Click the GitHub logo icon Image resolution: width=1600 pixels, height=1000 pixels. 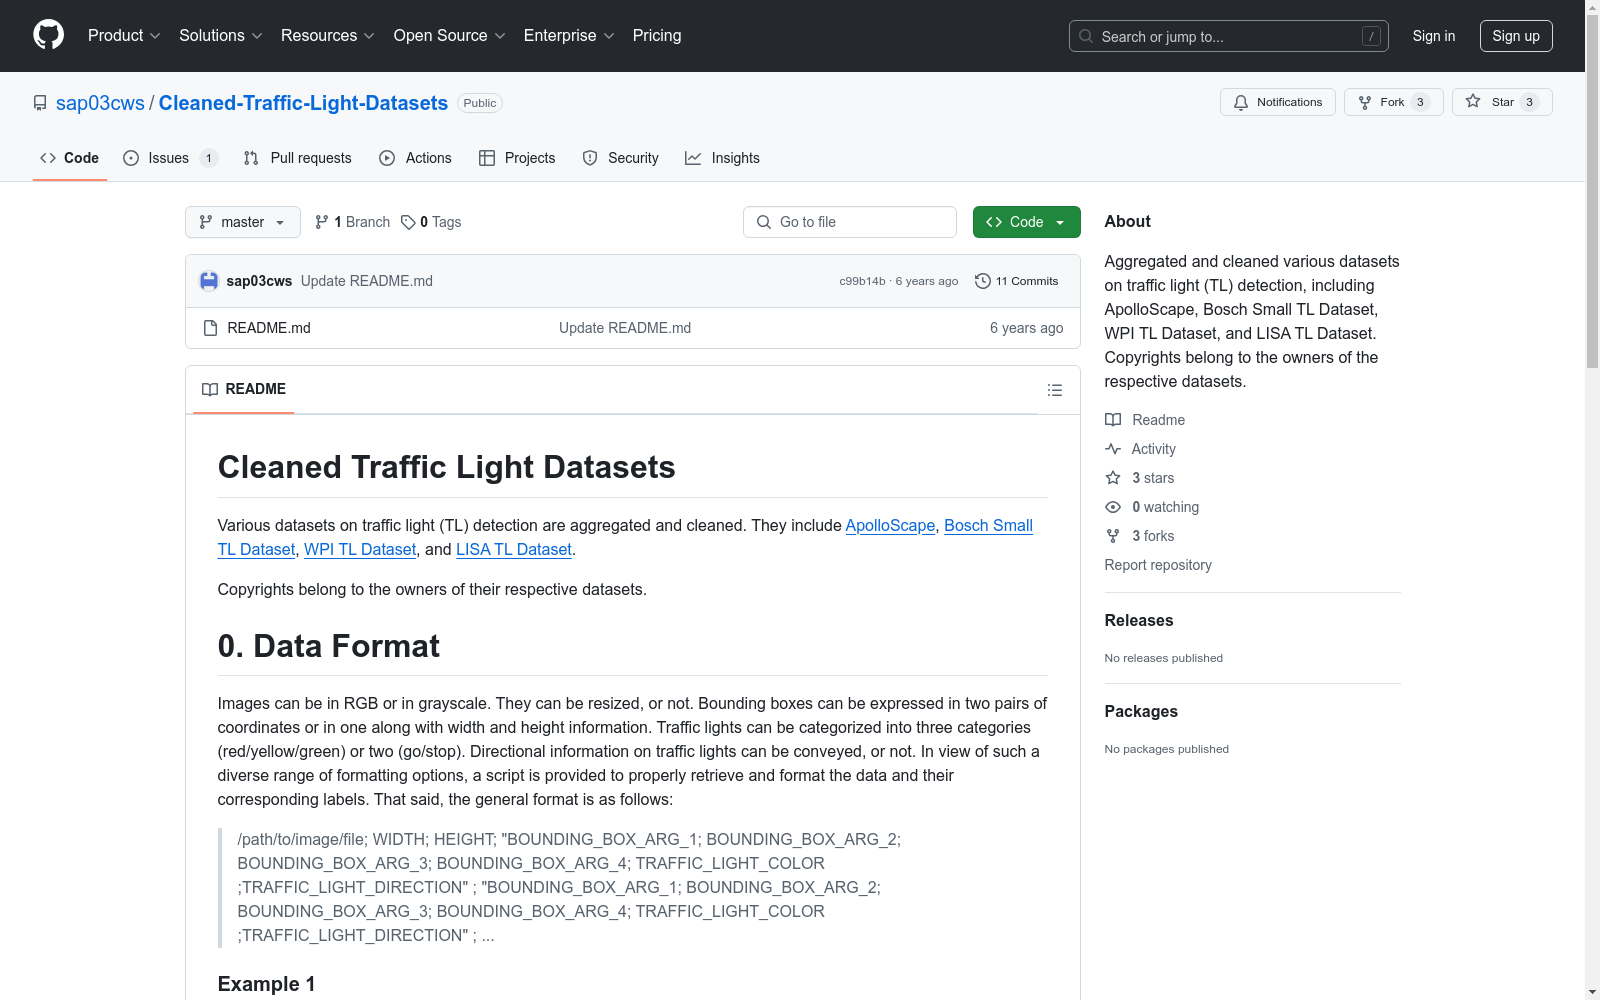click(48, 35)
